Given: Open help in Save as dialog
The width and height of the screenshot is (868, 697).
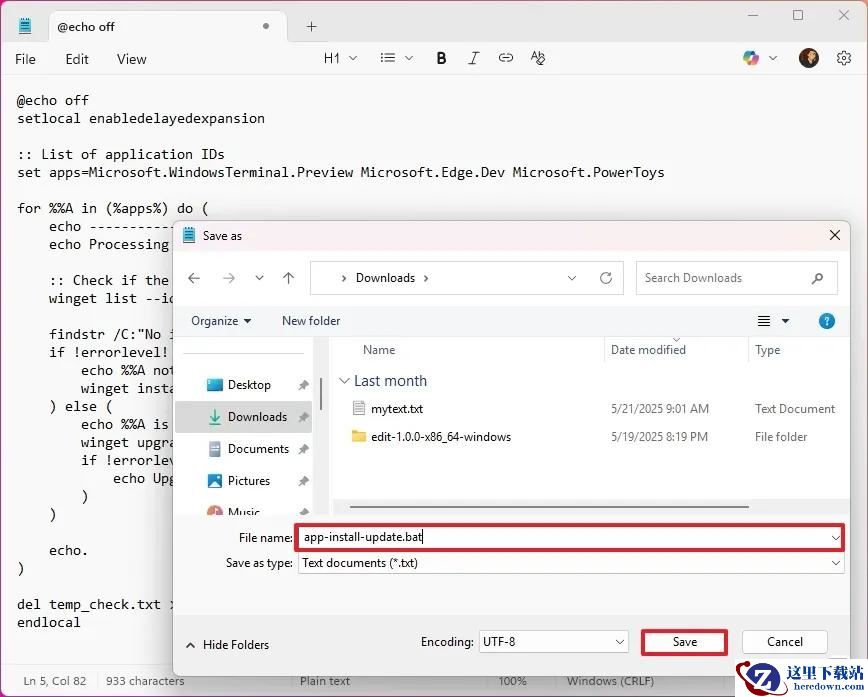Looking at the screenshot, I should coord(826,321).
